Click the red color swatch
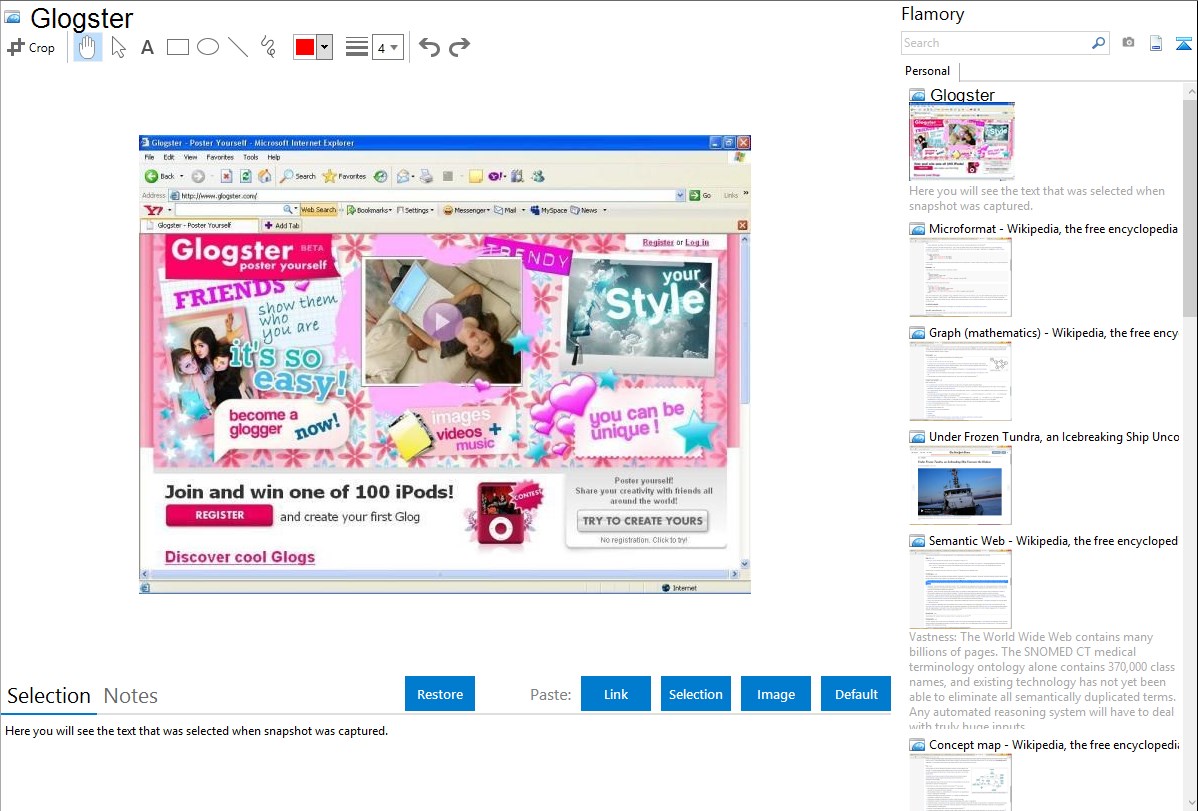 [305, 47]
